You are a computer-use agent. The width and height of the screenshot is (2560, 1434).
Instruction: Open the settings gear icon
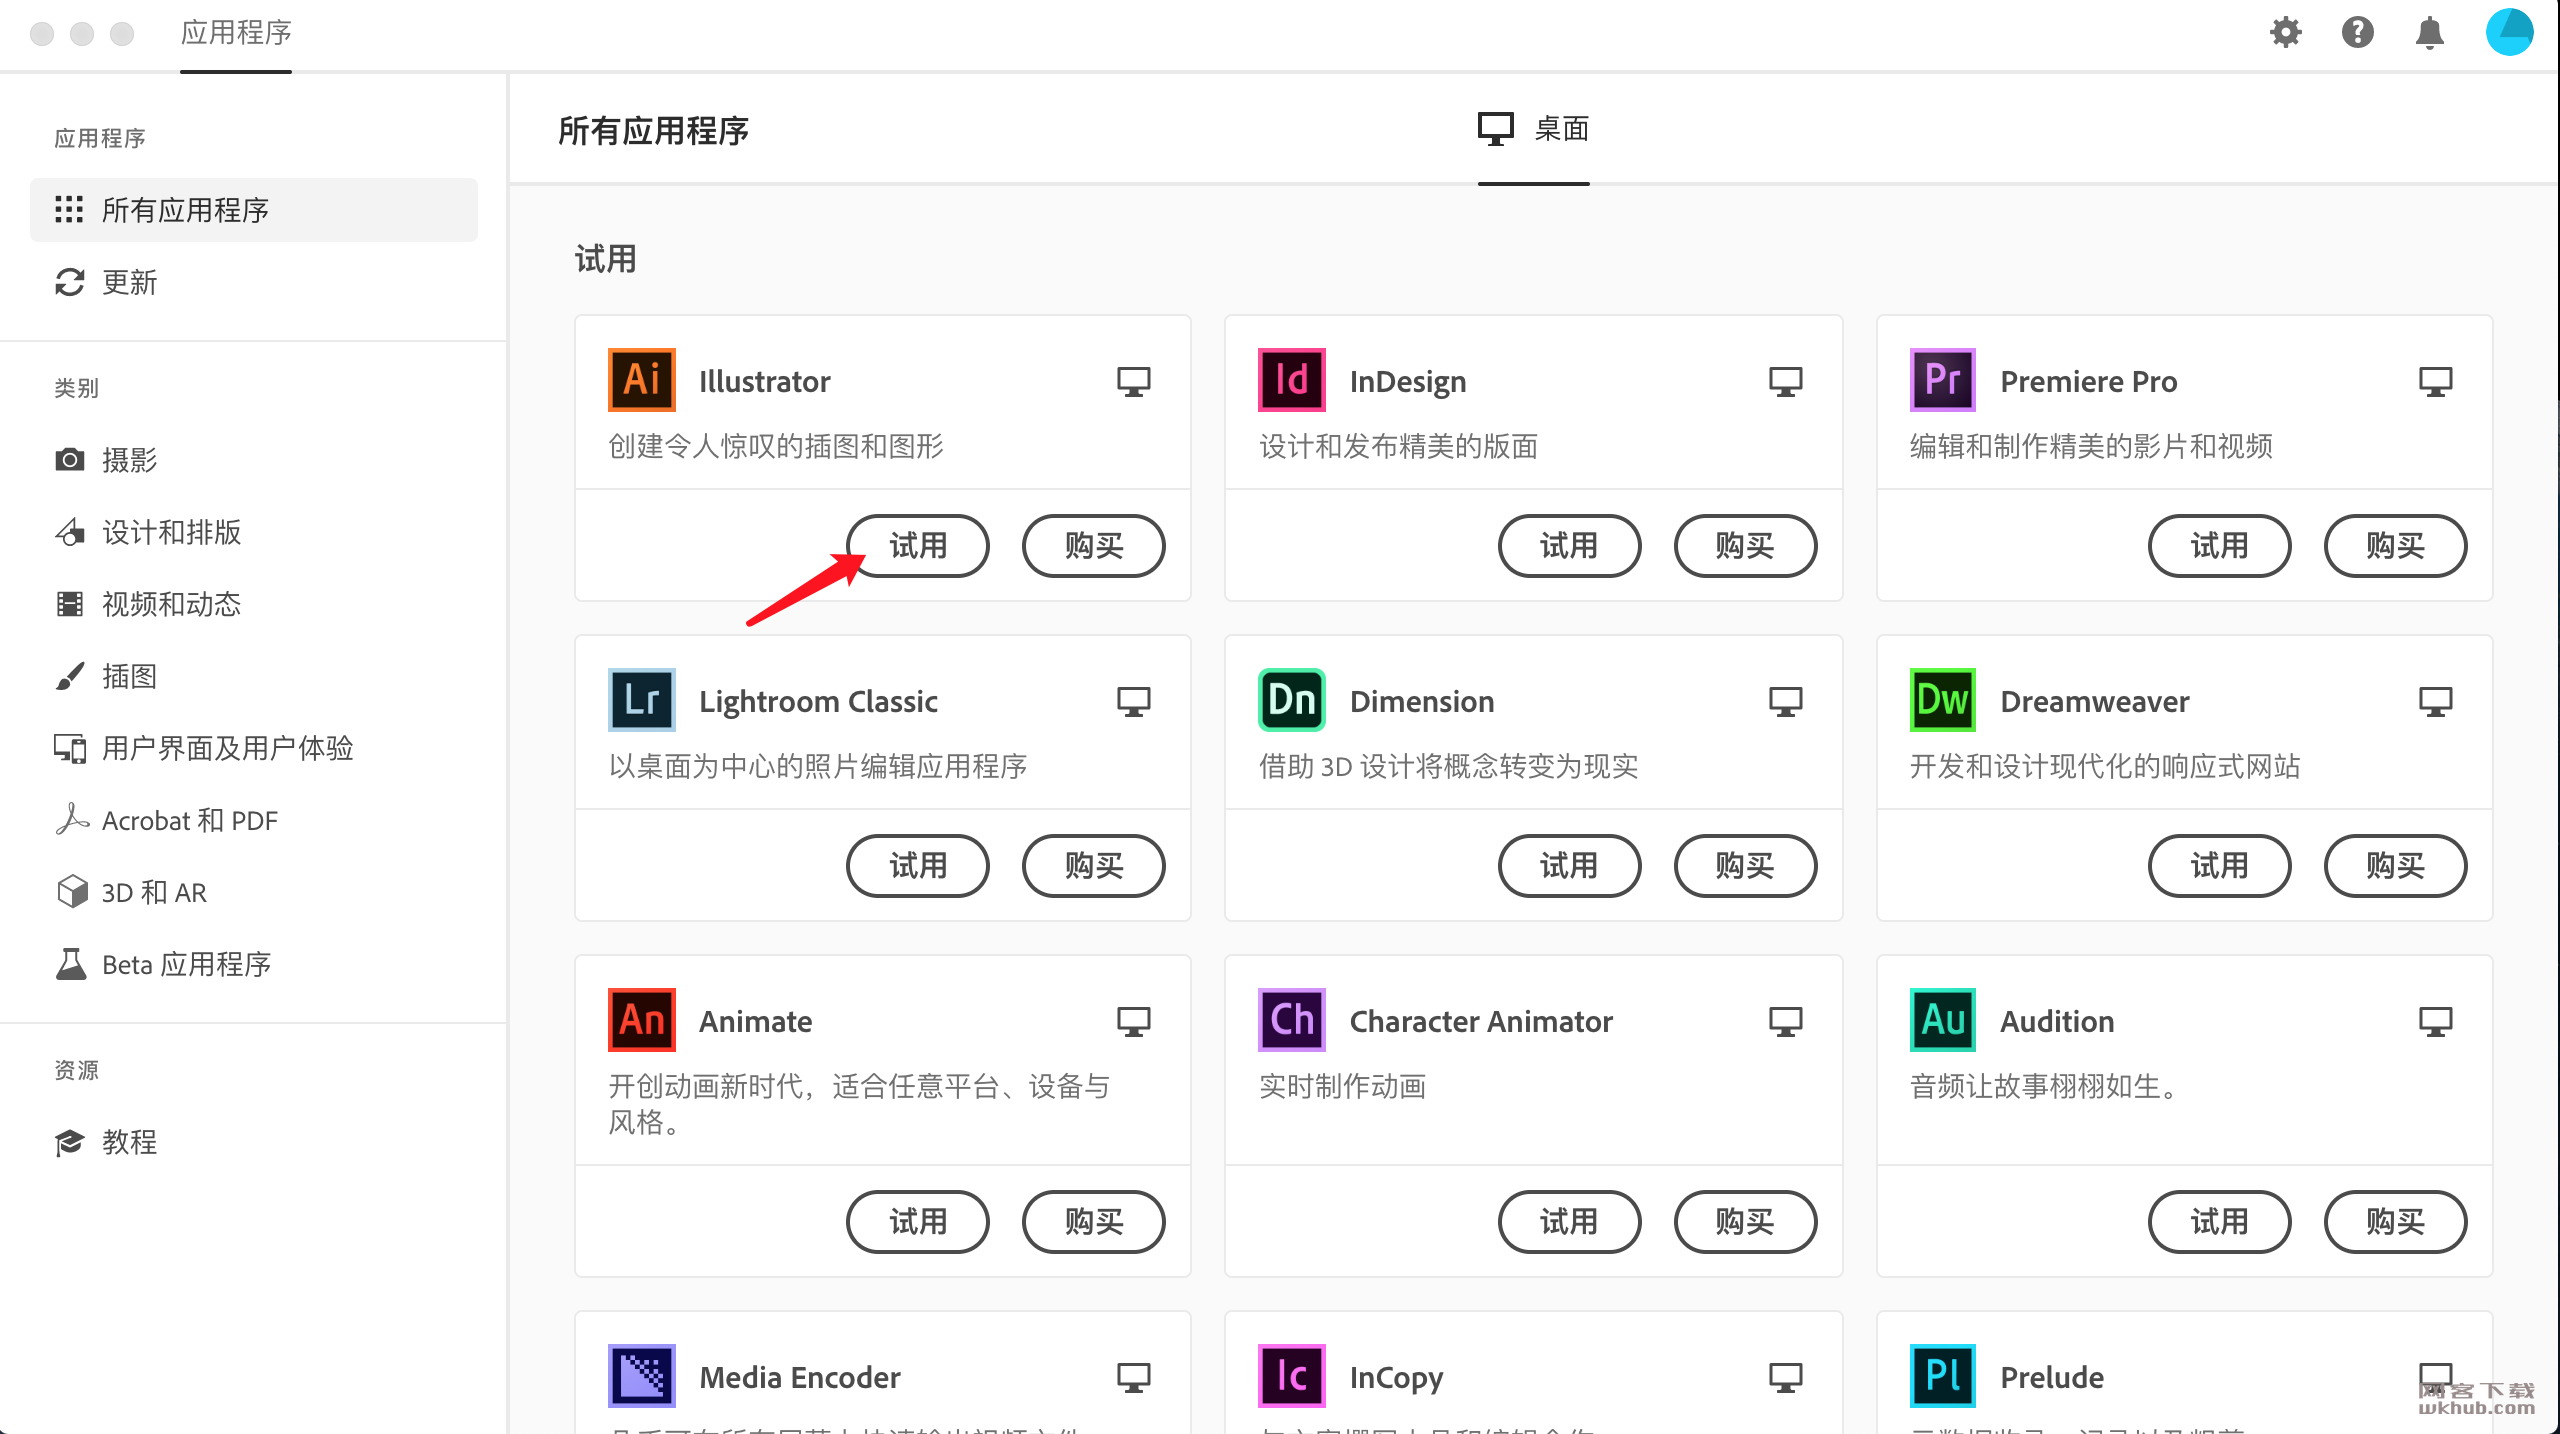(2285, 33)
